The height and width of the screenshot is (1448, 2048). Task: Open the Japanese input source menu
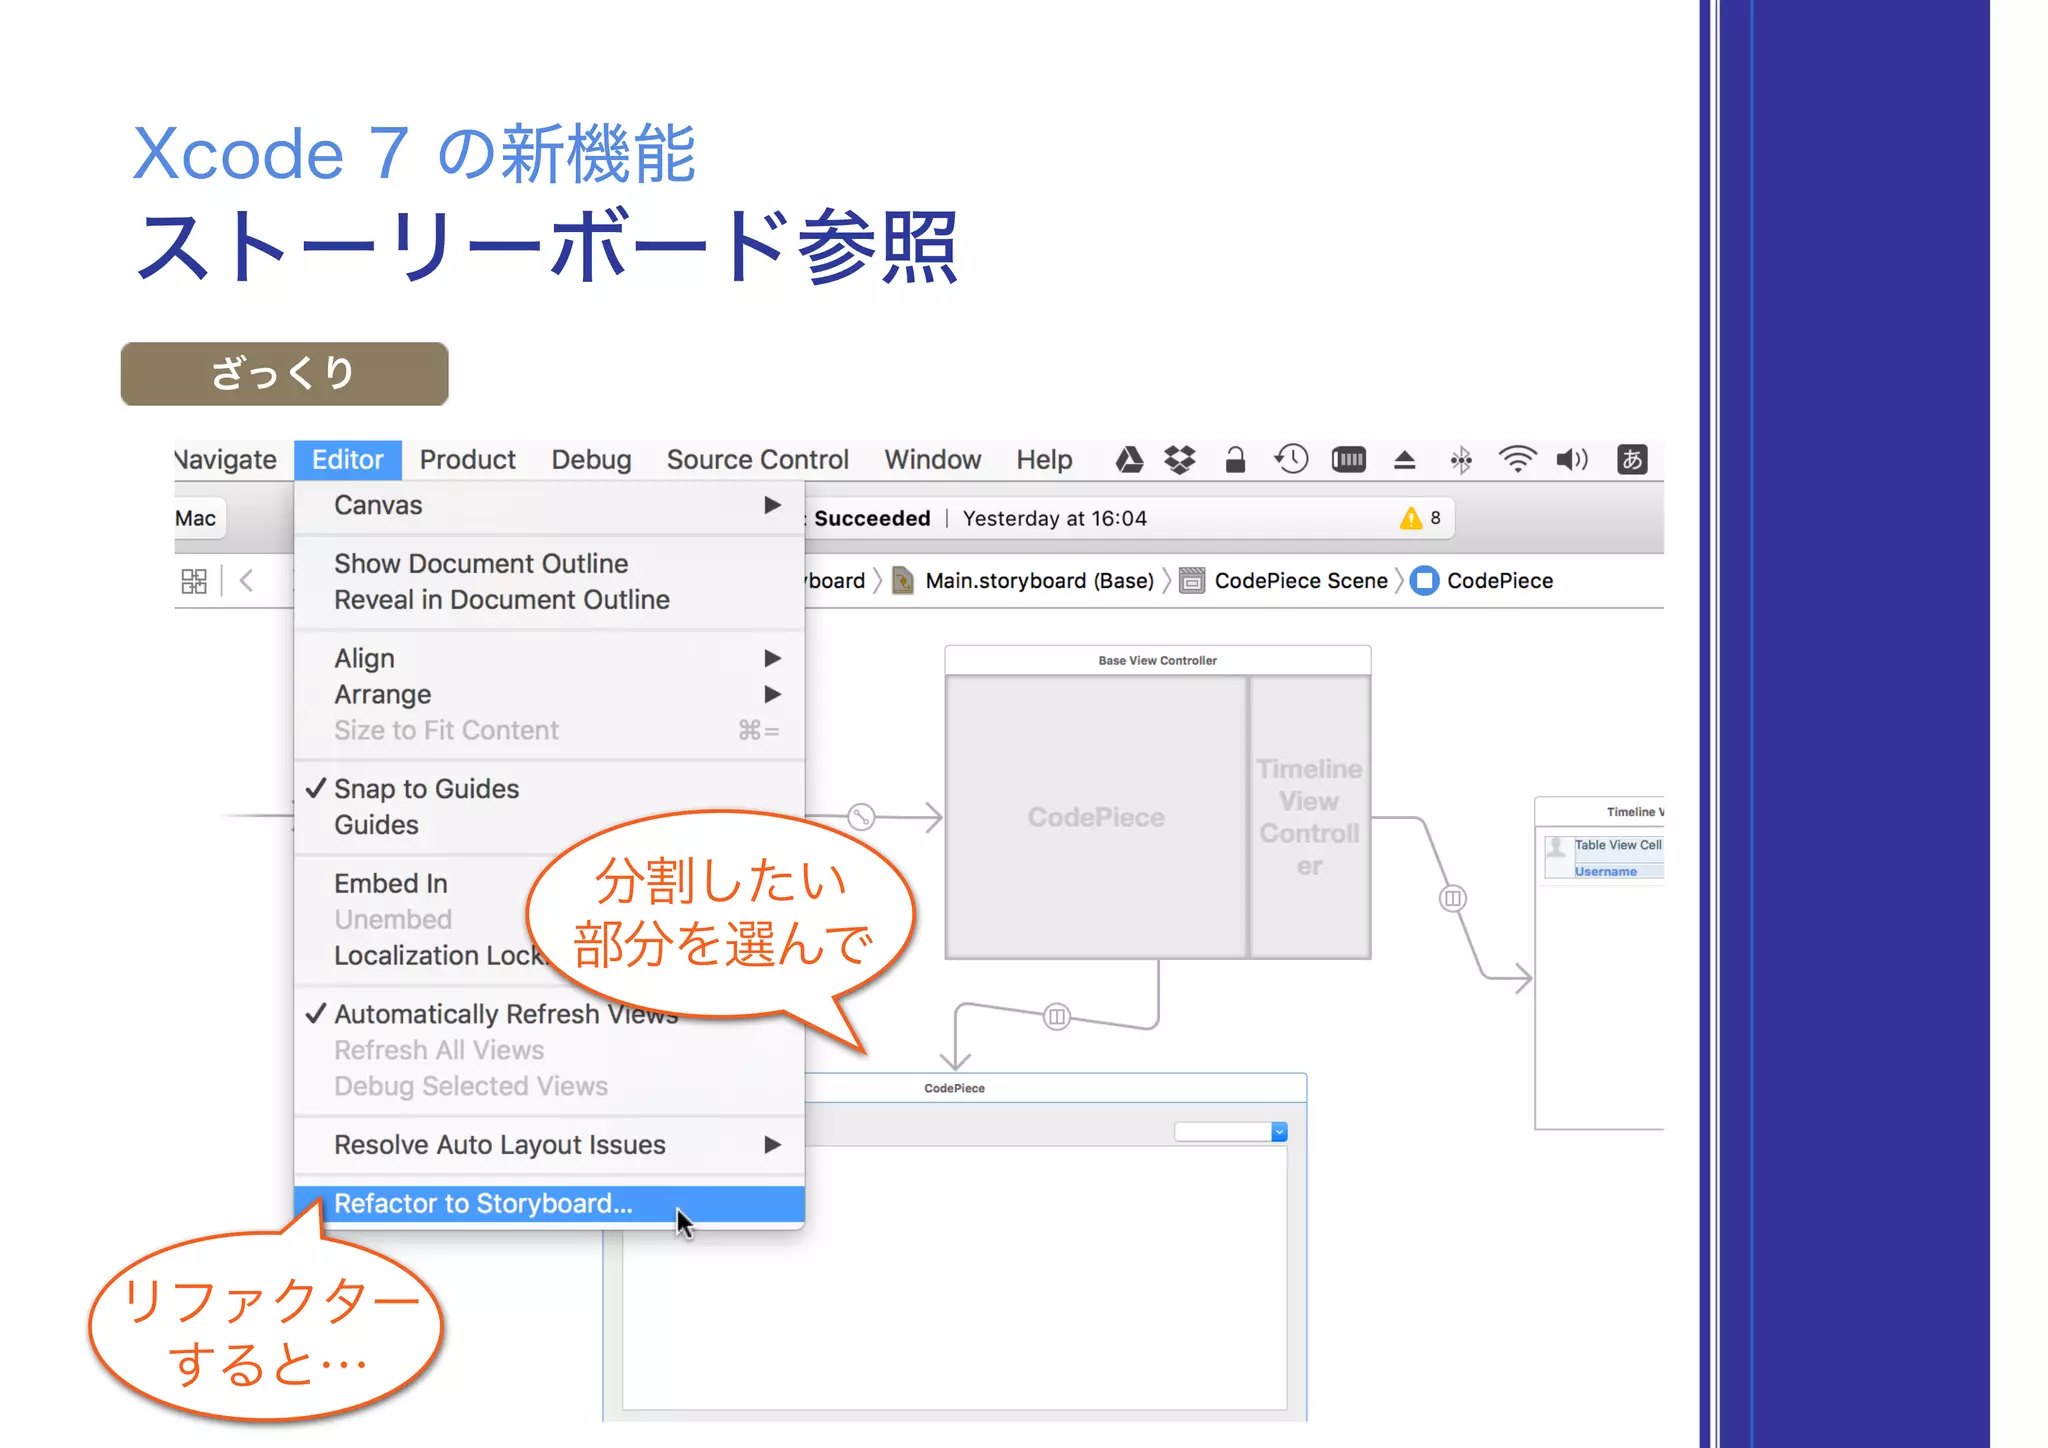tap(1632, 459)
